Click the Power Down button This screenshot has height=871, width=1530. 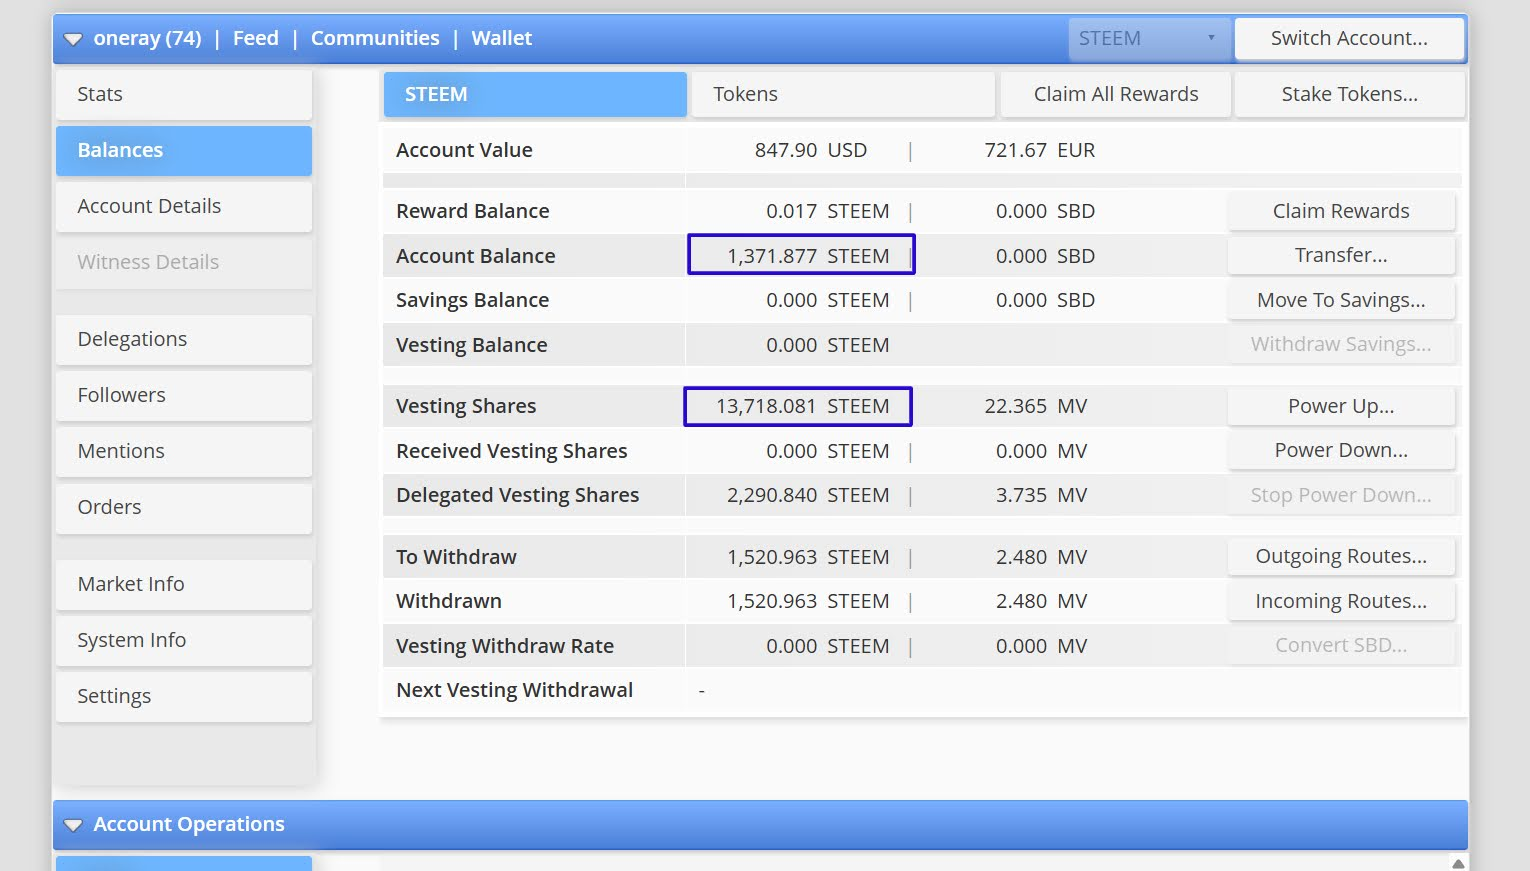click(1341, 451)
